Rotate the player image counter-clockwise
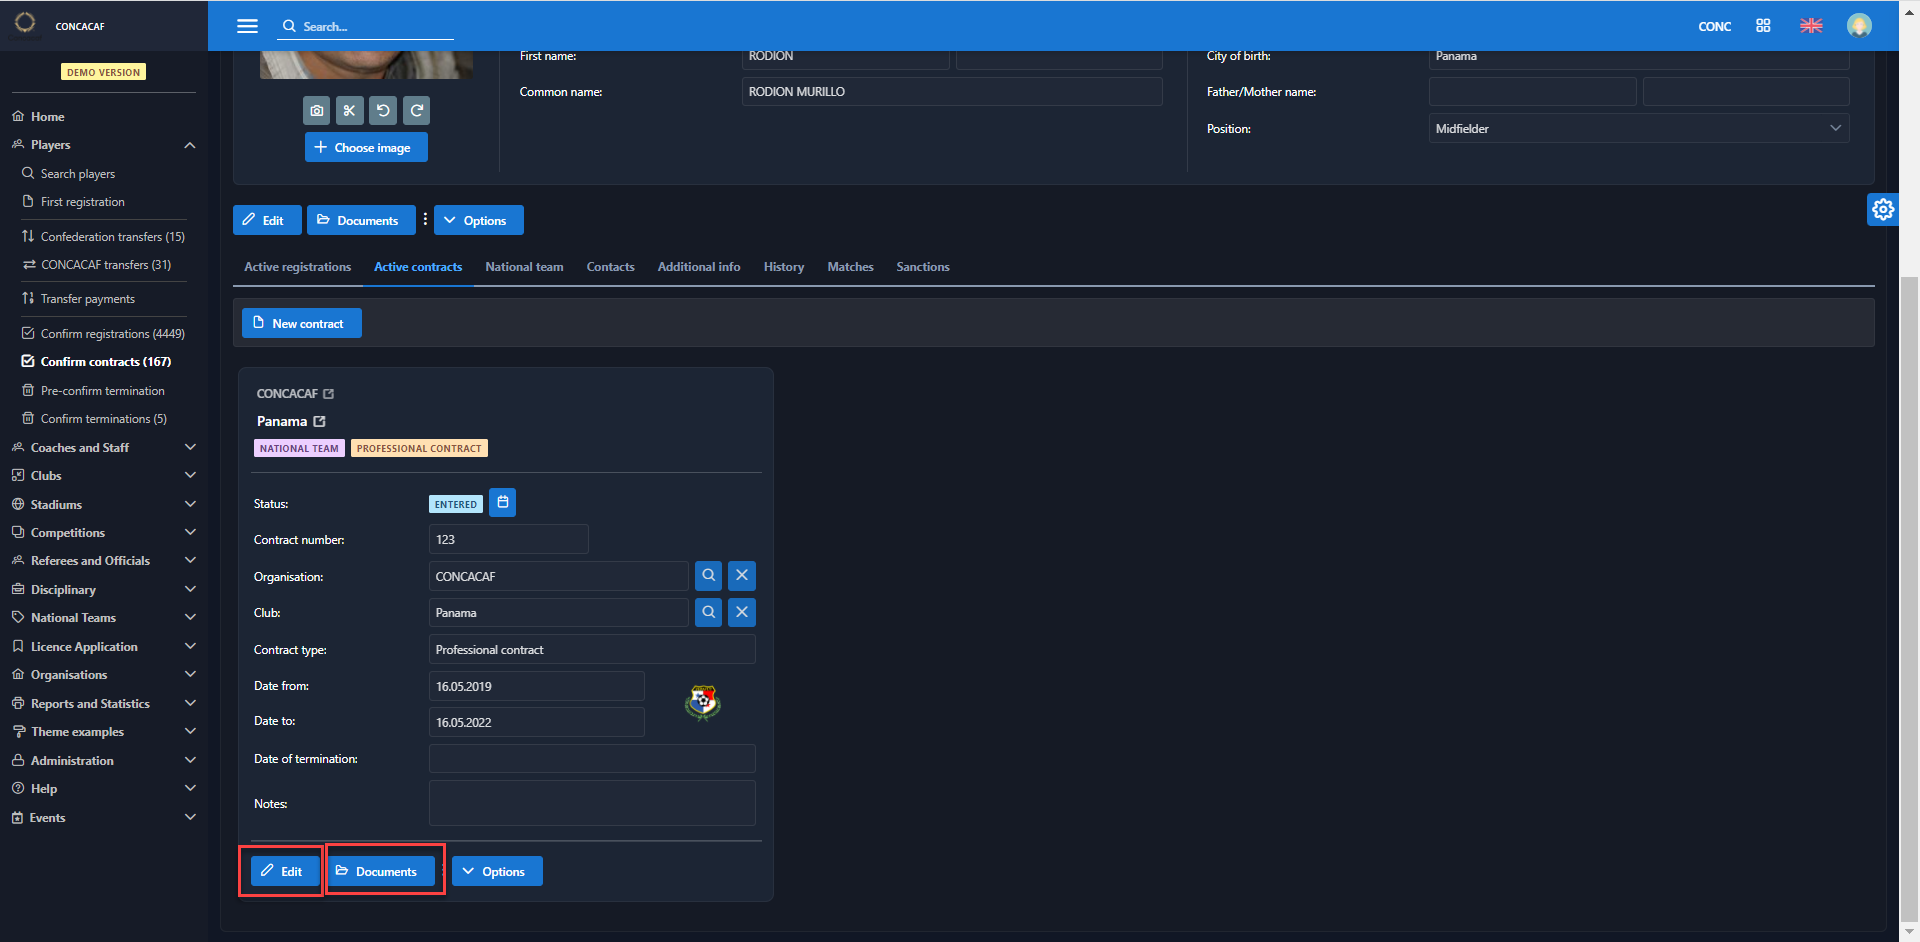This screenshot has width=1920, height=942. click(383, 111)
